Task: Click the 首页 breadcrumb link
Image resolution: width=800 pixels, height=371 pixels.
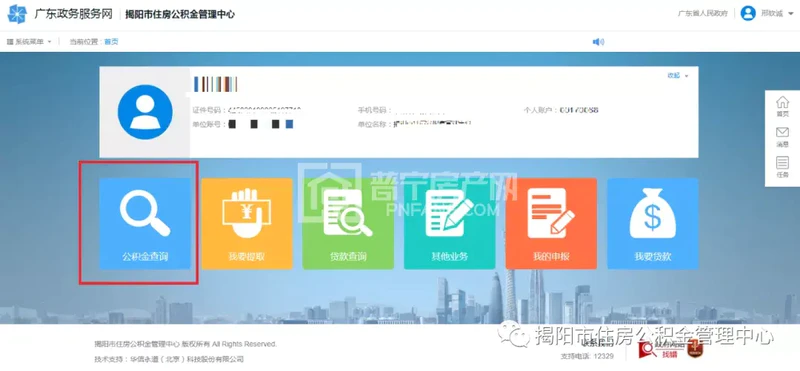Action: (x=111, y=42)
